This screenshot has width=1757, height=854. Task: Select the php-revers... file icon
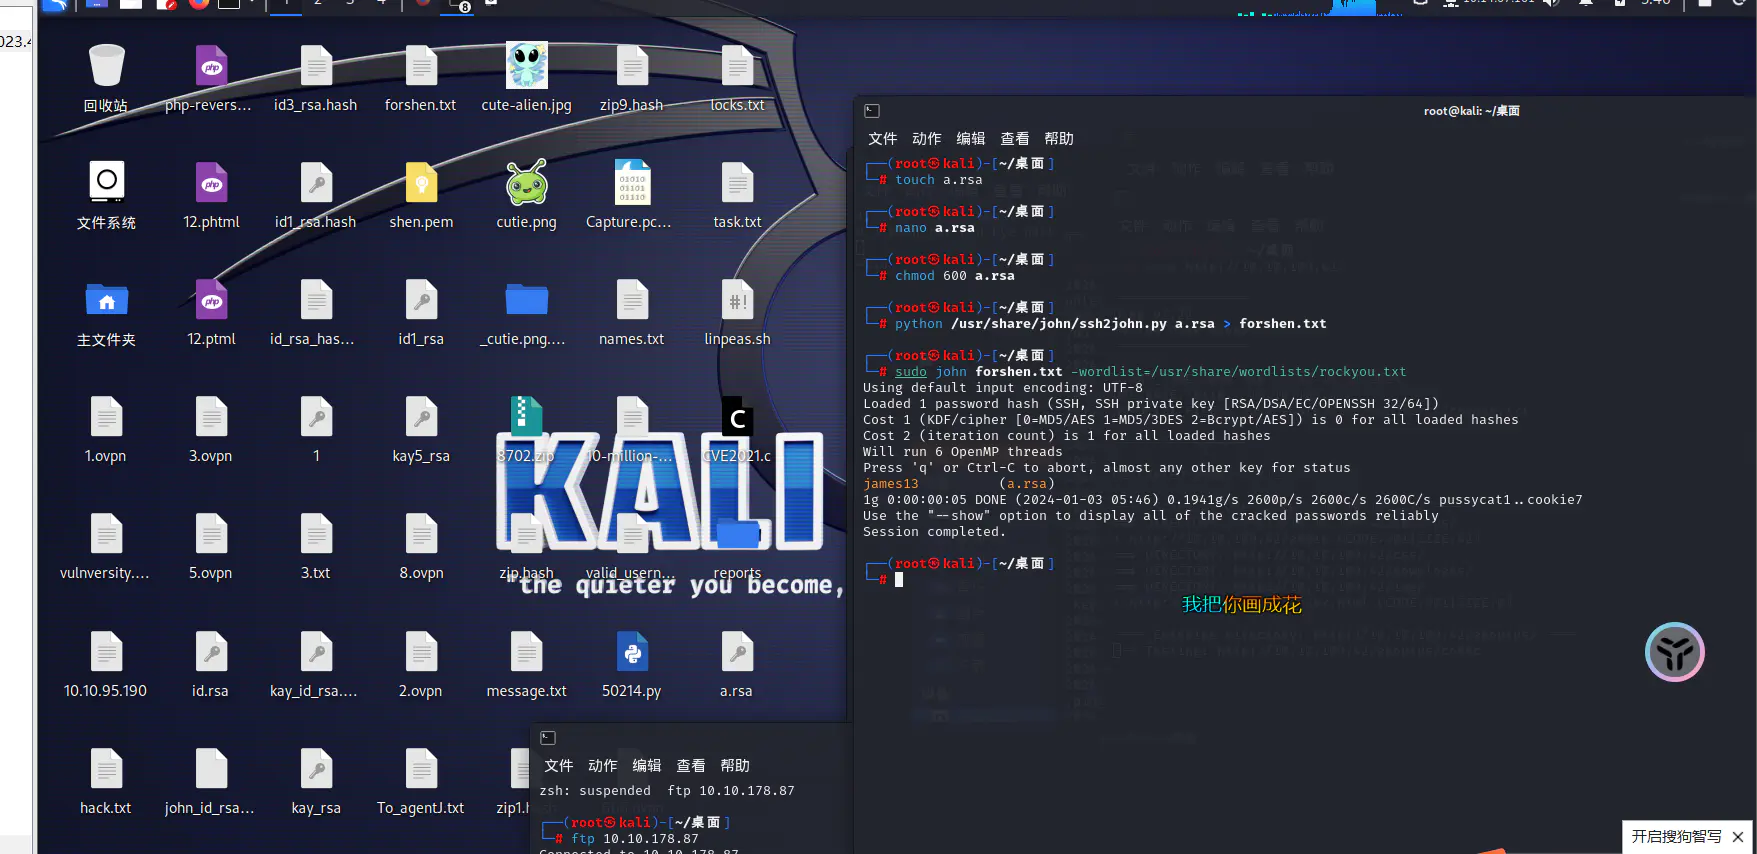[211, 66]
